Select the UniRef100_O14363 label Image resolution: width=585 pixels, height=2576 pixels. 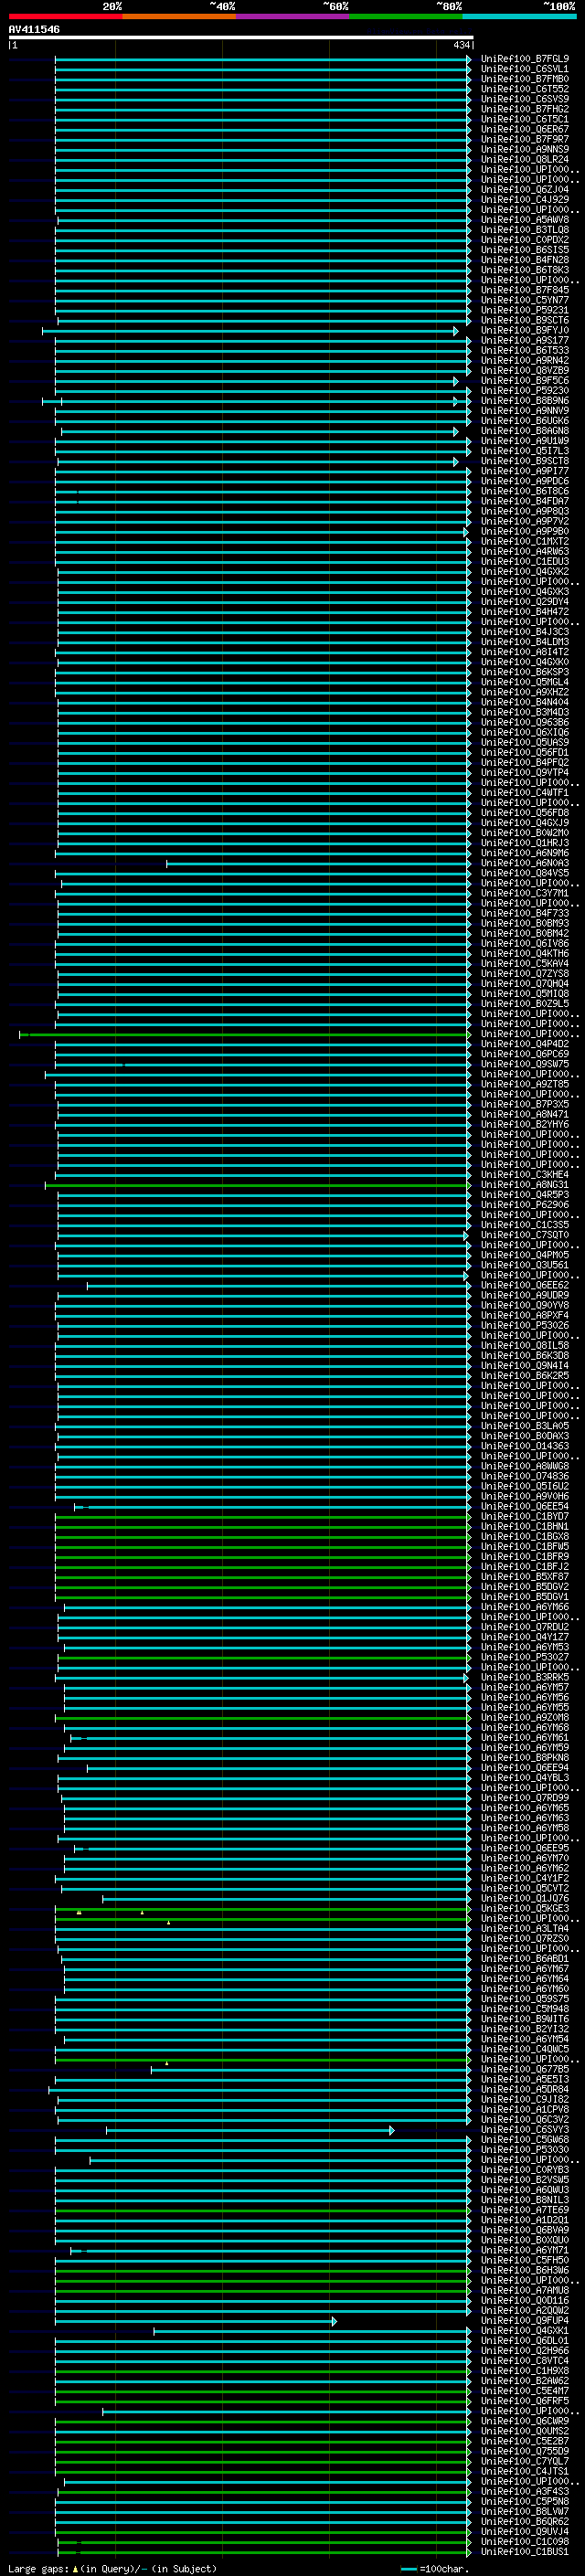524,1446
